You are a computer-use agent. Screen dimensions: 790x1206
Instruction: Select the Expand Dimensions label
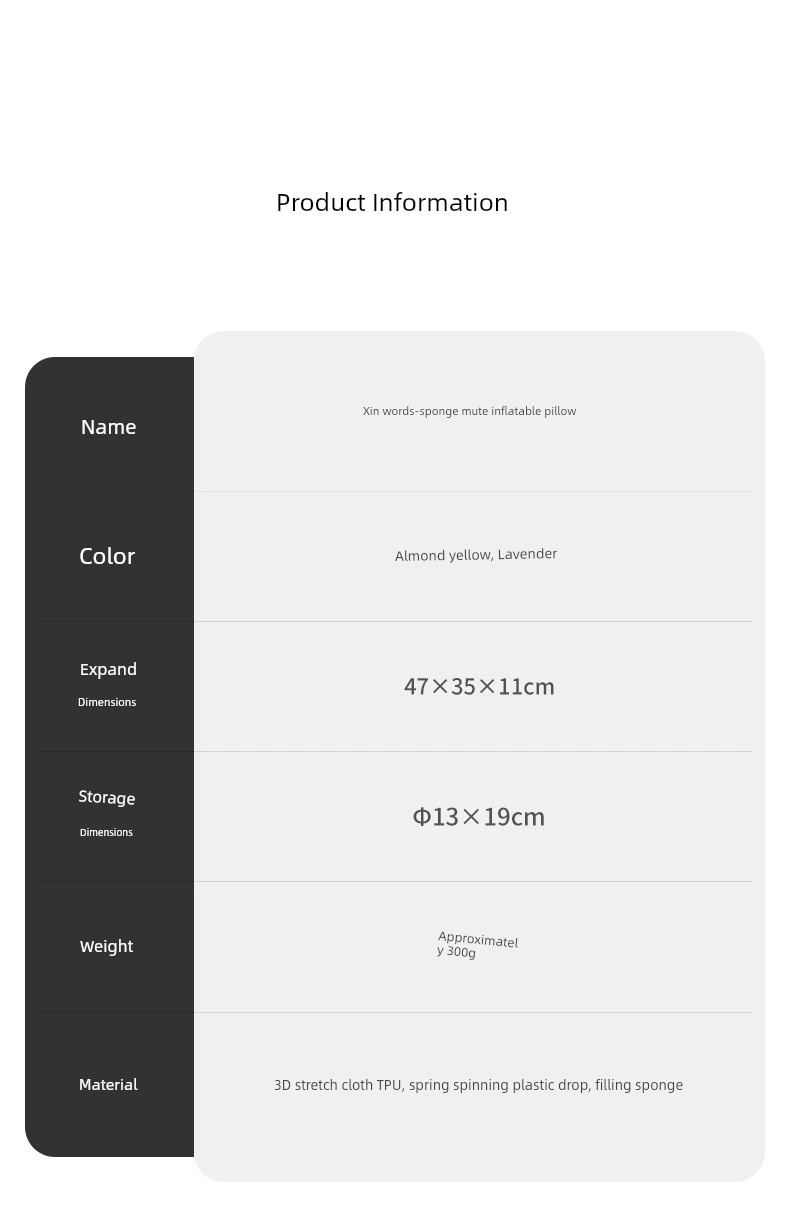tap(108, 683)
